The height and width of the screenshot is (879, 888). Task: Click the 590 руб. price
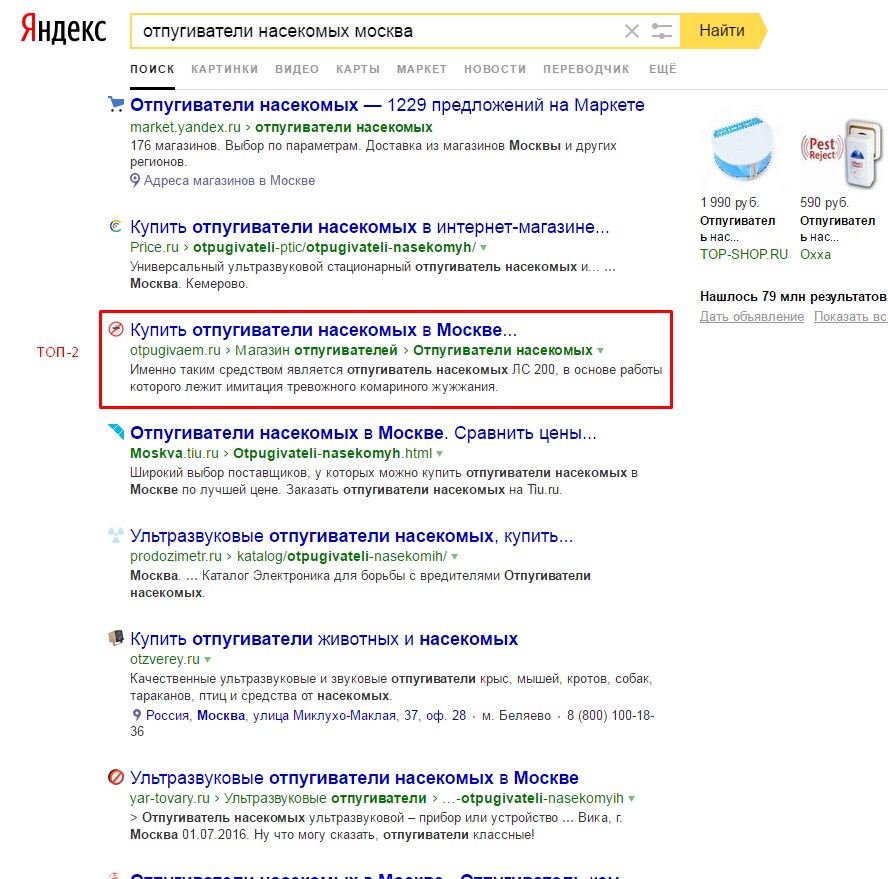pyautogui.click(x=825, y=203)
